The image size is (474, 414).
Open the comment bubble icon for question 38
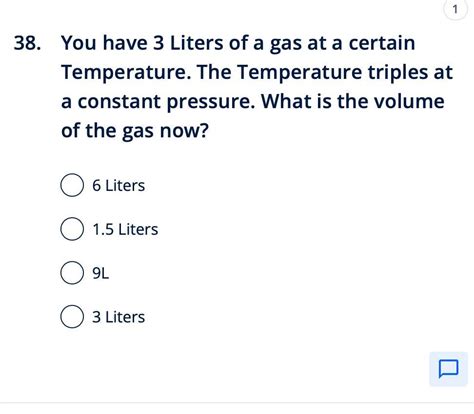coord(448,369)
